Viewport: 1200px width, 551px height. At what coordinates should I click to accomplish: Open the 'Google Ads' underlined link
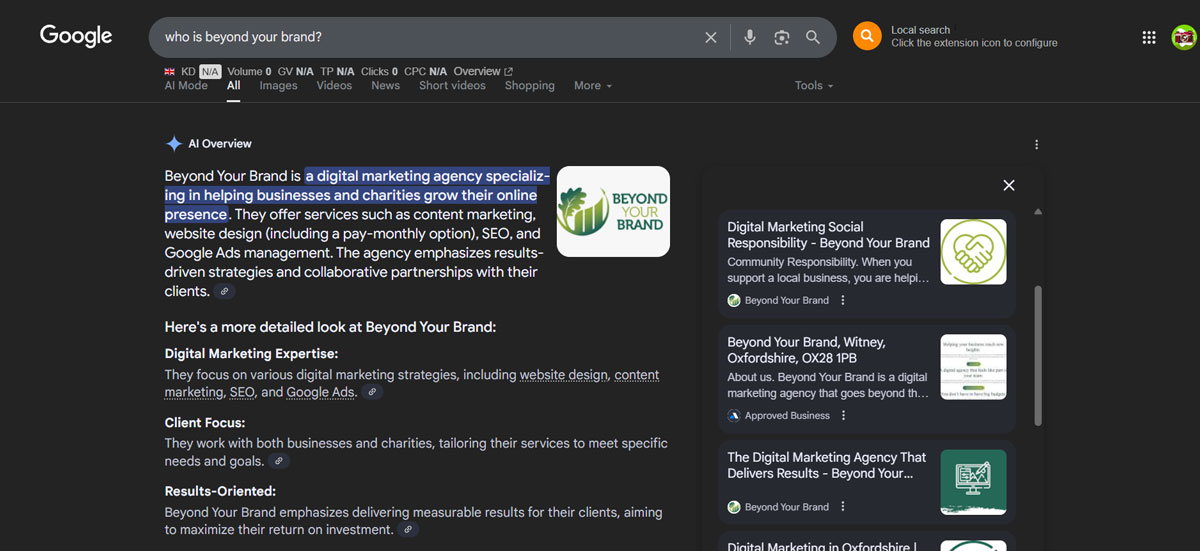[321, 393]
